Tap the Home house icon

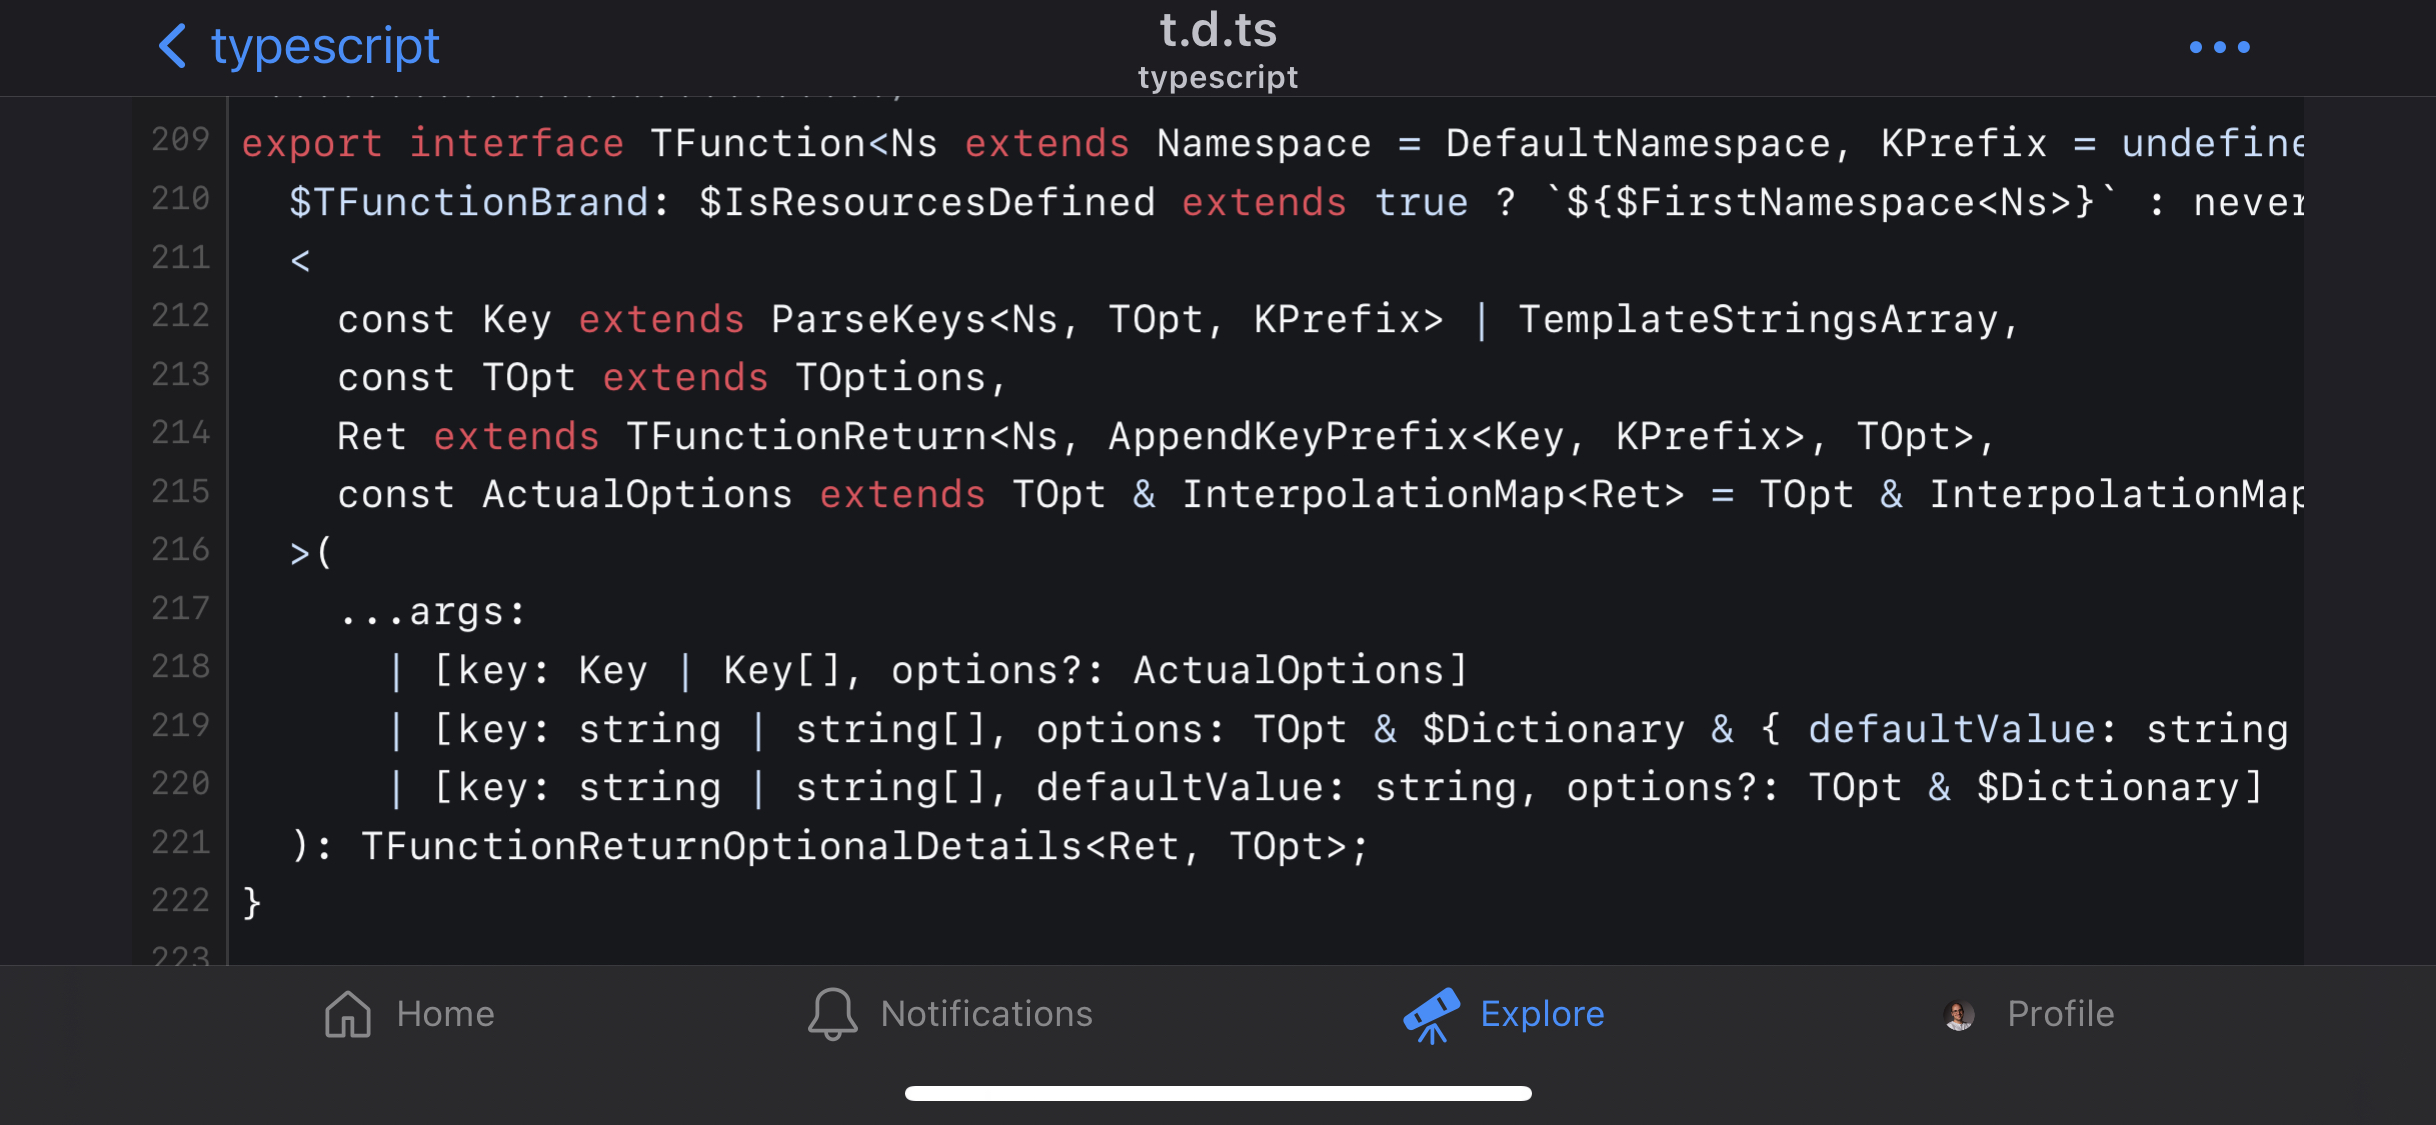348,1014
